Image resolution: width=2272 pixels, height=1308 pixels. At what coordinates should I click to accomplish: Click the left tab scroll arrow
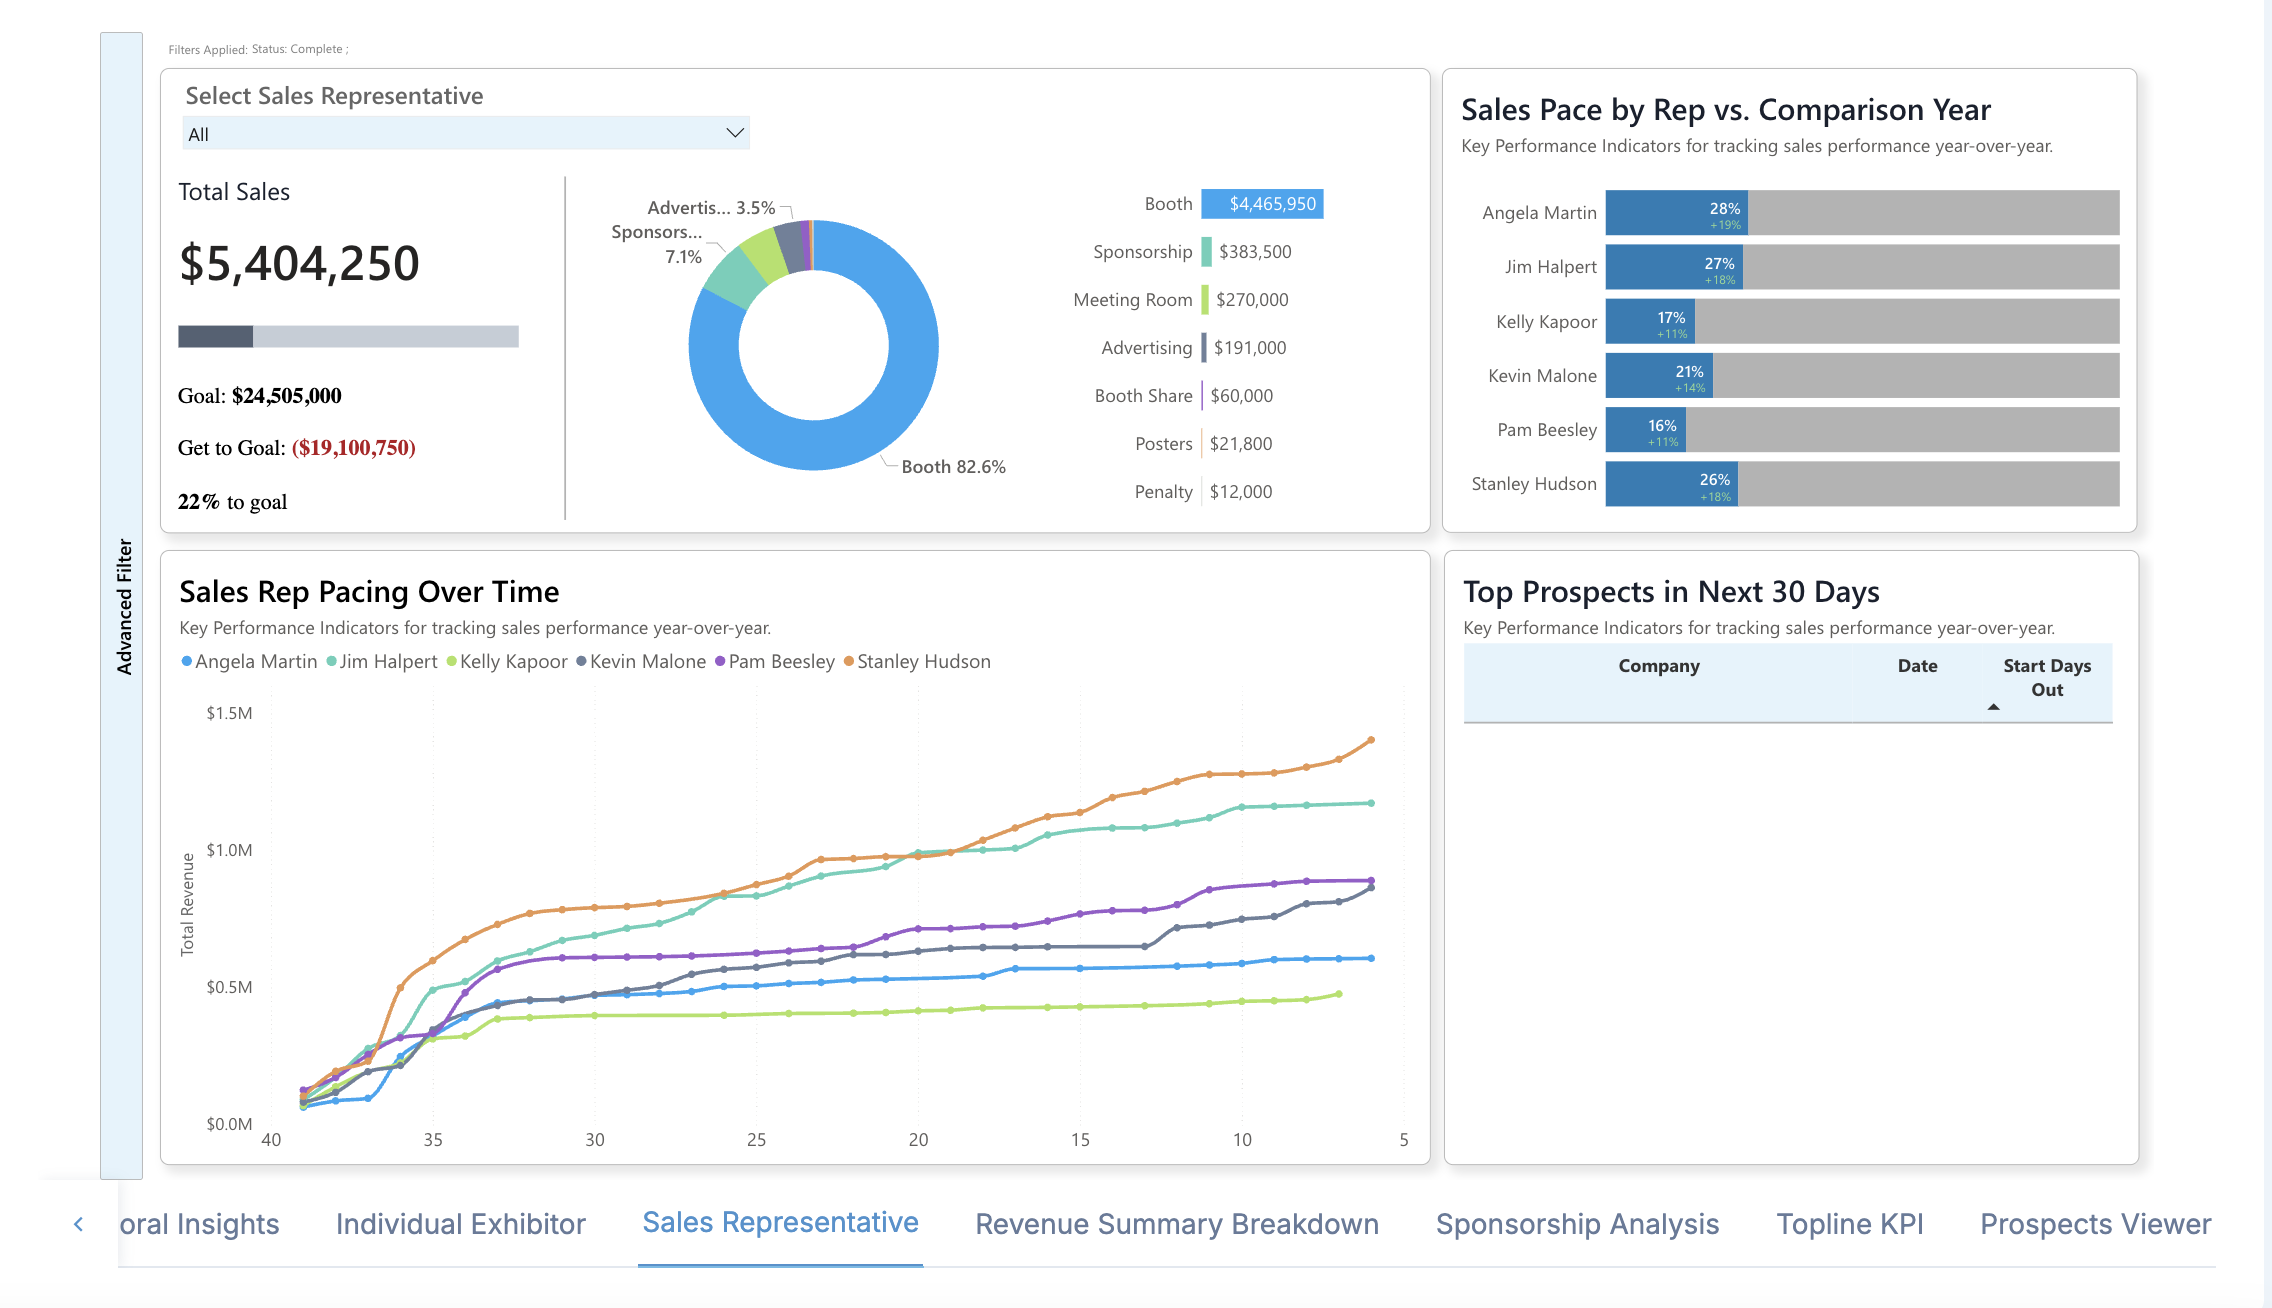[78, 1224]
